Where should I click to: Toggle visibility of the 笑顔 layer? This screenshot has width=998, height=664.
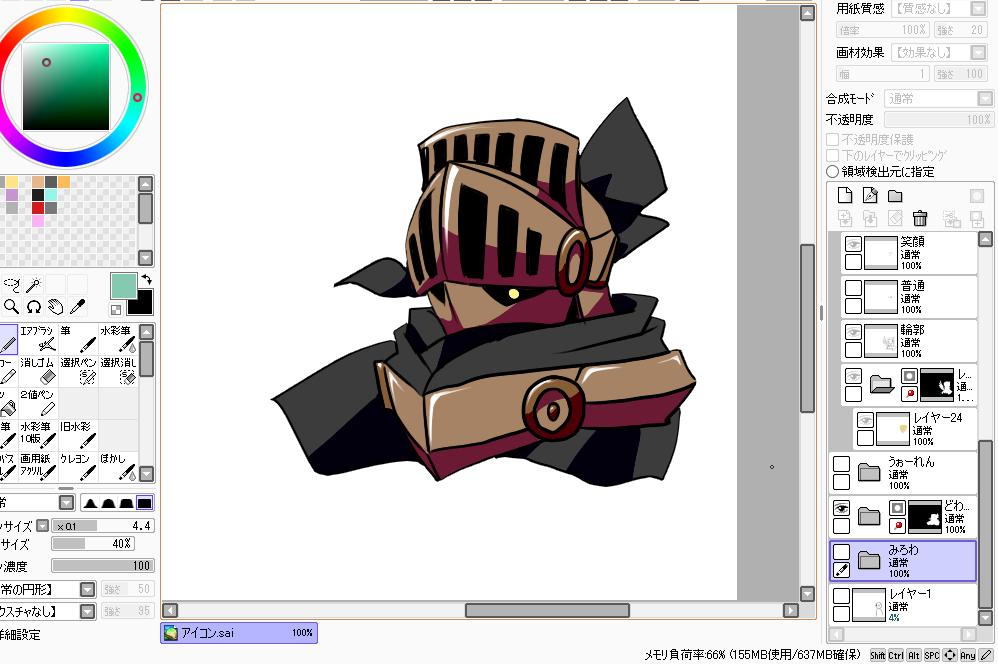[853, 244]
